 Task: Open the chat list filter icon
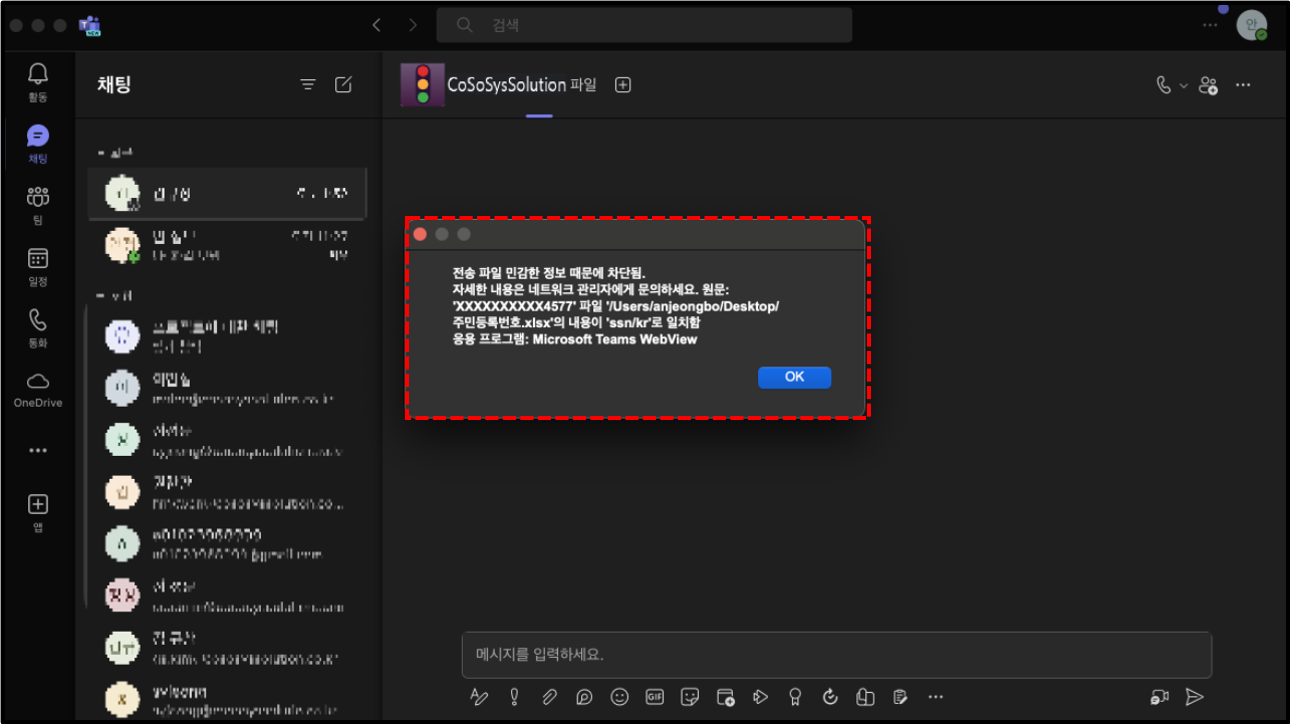(x=308, y=85)
